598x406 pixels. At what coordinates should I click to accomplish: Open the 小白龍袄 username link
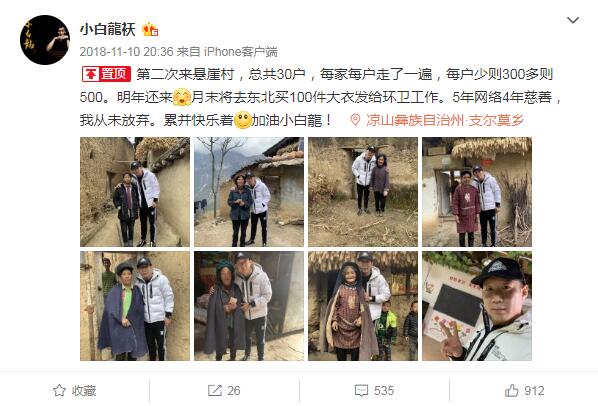(x=108, y=29)
